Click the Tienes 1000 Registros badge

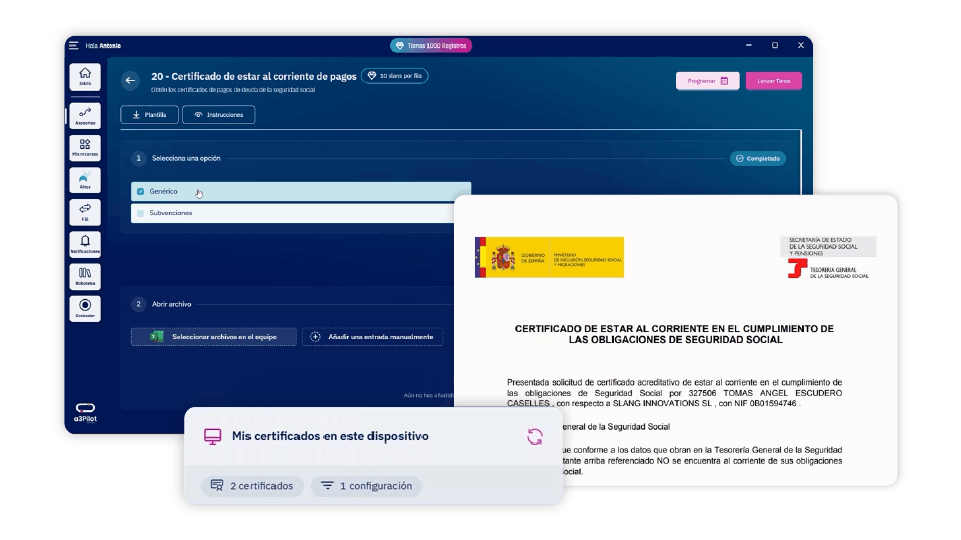(431, 45)
